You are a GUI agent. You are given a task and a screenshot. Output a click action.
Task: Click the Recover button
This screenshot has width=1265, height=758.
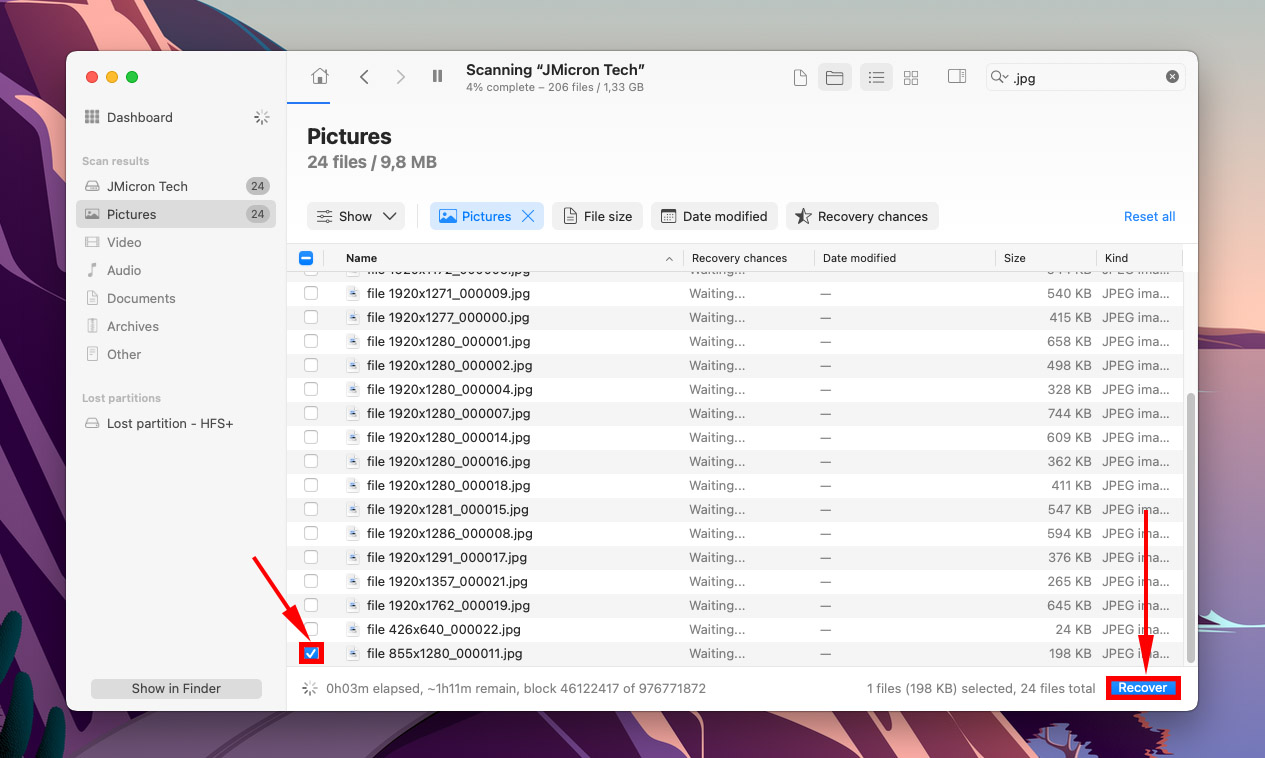tap(1143, 688)
